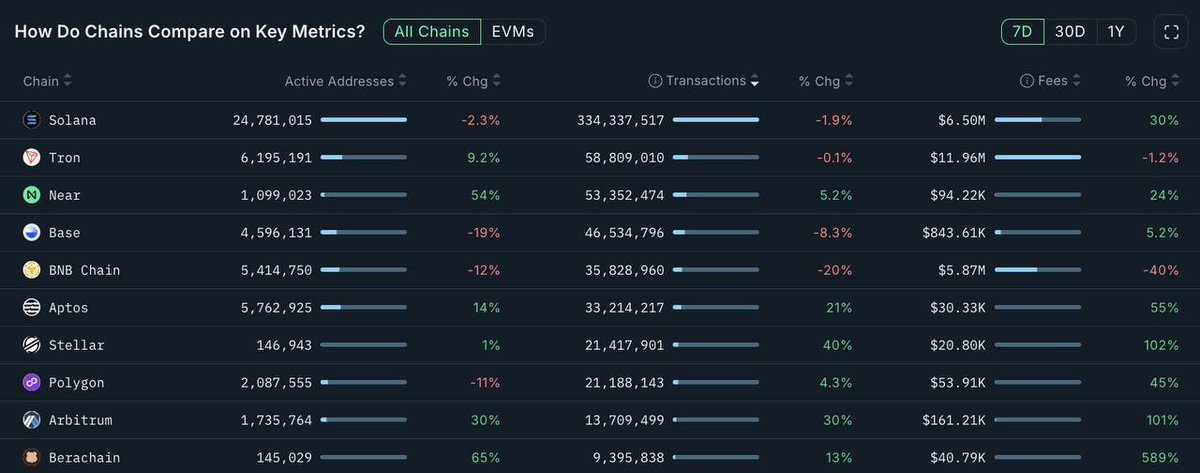The width and height of the screenshot is (1200, 473).
Task: Click the Fees column header label
Action: [x=1053, y=81]
